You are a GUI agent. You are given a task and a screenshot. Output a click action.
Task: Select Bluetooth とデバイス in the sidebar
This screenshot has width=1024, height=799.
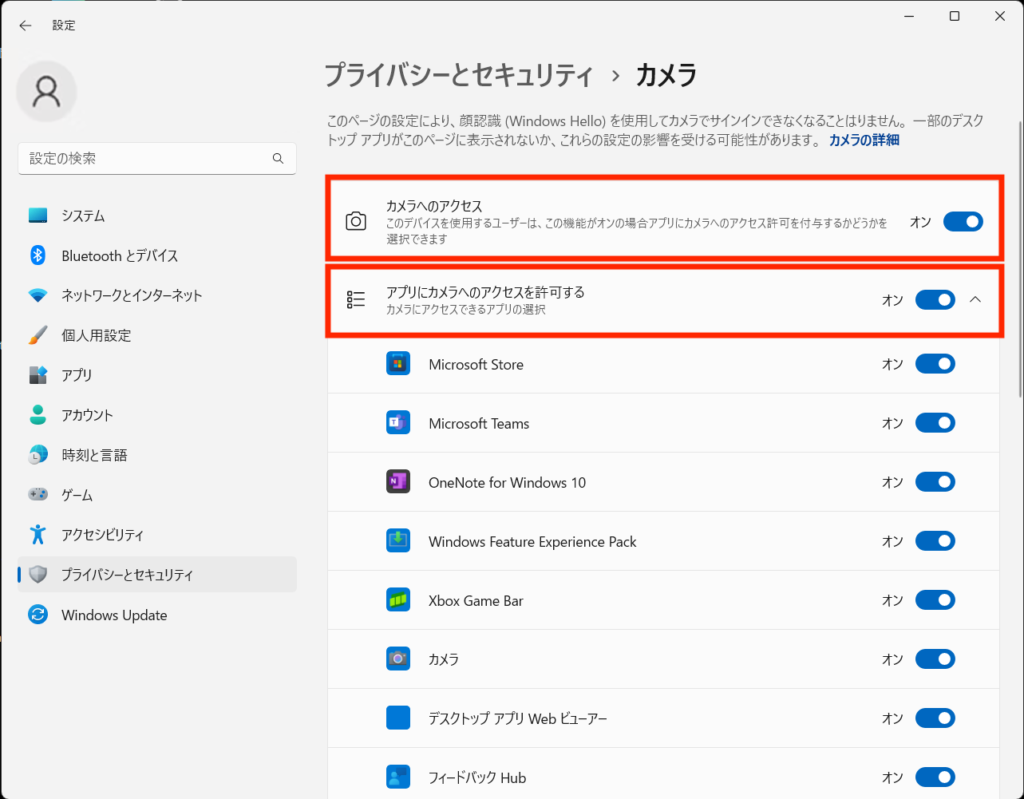pyautogui.click(x=119, y=256)
